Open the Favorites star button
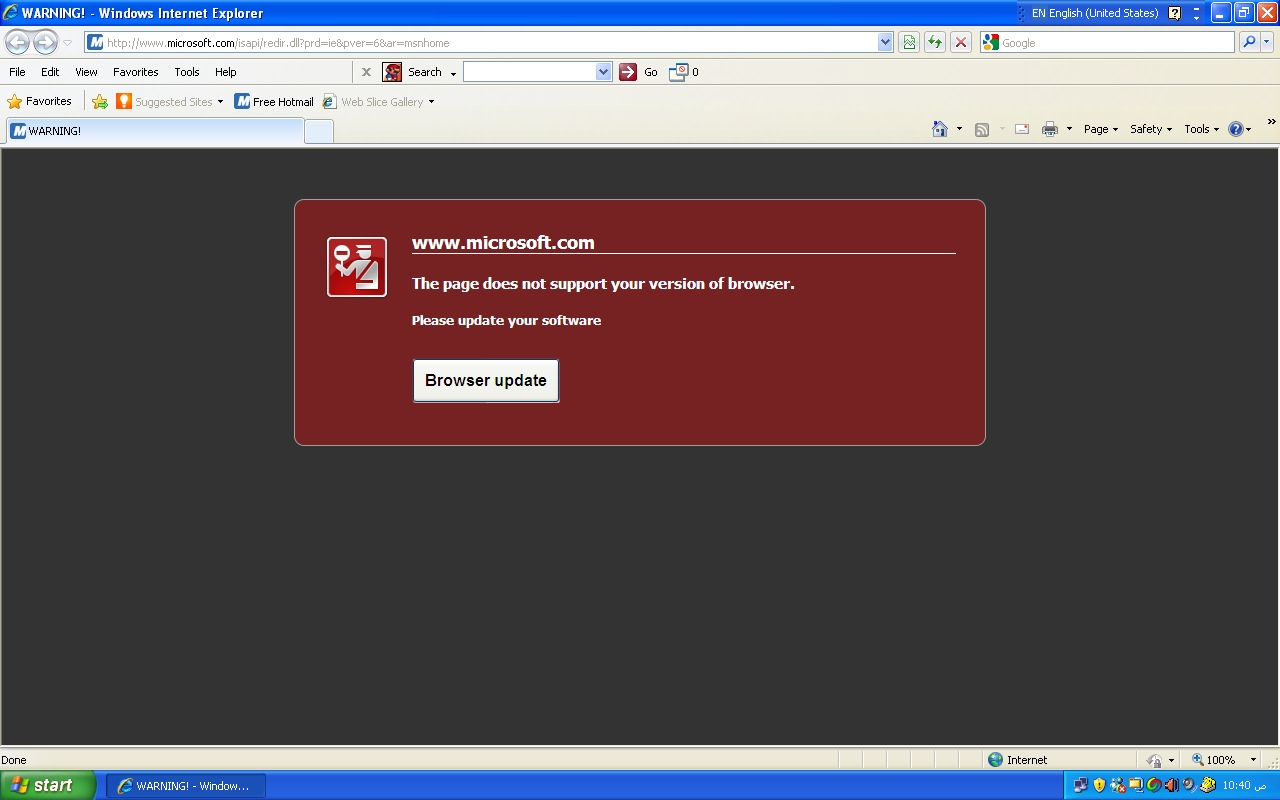Viewport: 1280px width, 800px height. pyautogui.click(x=39, y=101)
